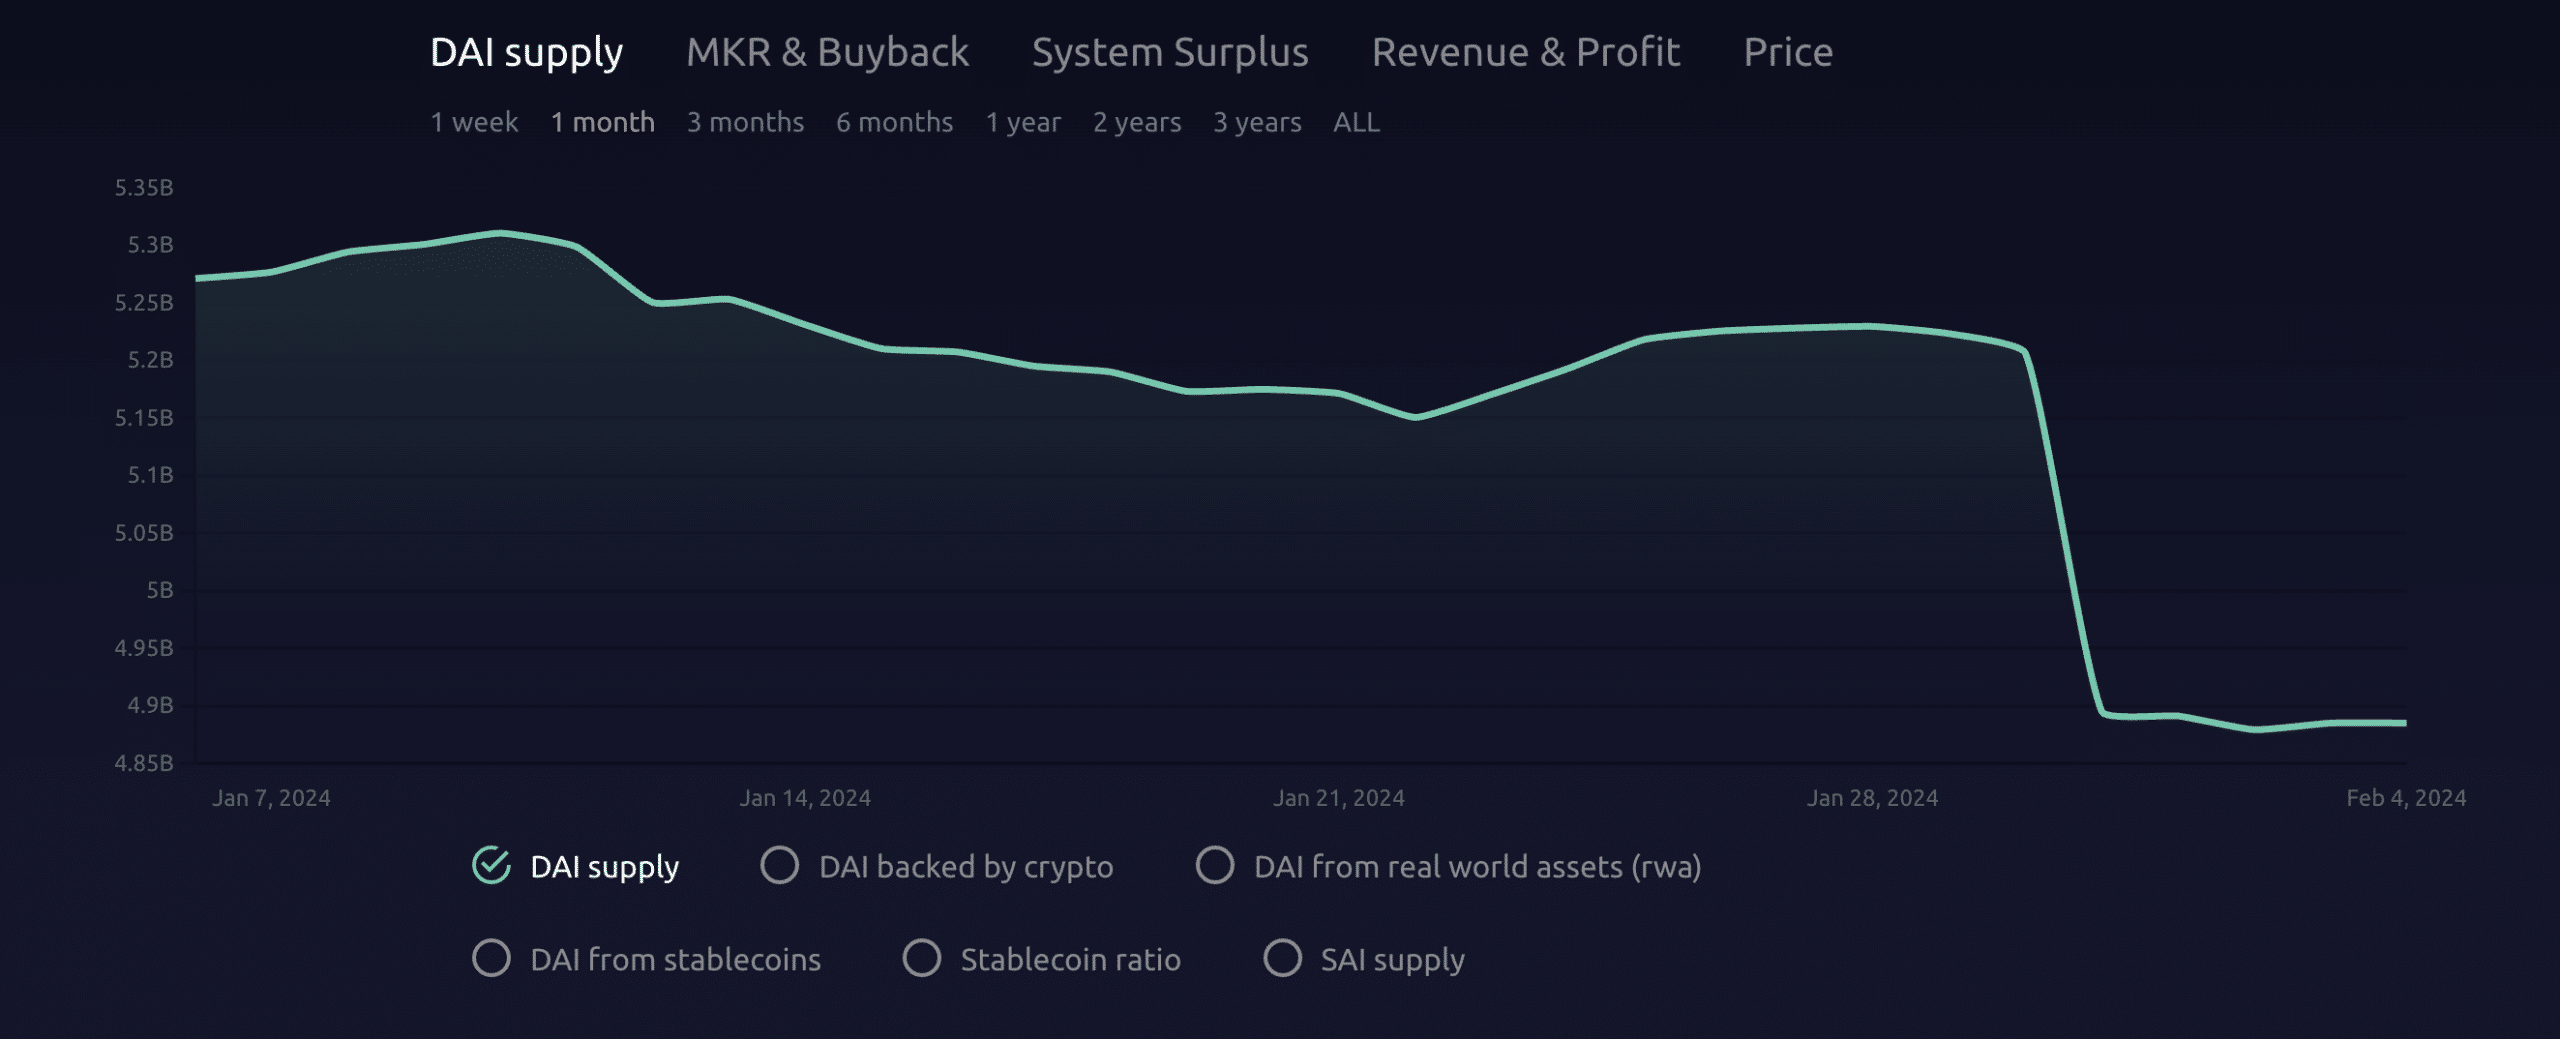
Task: Open the Revenue & Profit tab
Action: [x=1525, y=52]
